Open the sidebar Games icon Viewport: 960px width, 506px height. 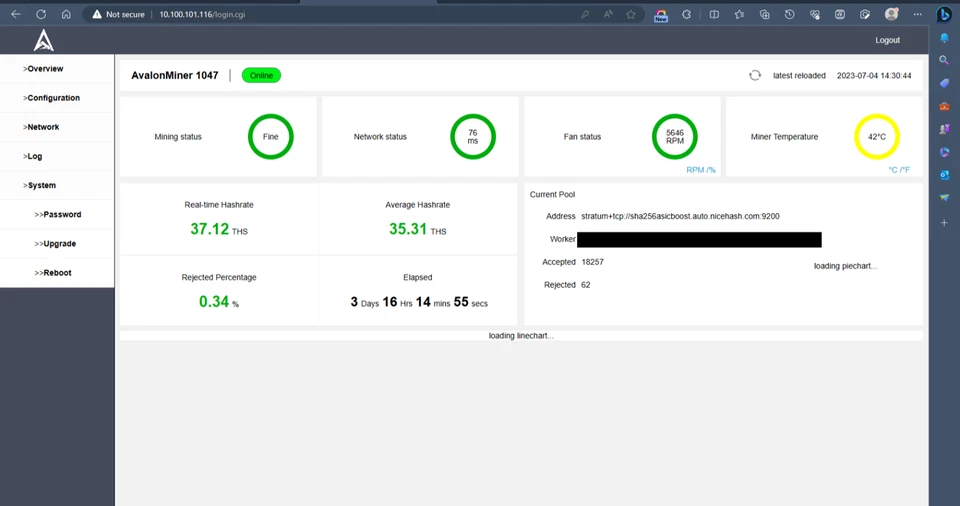[944, 129]
